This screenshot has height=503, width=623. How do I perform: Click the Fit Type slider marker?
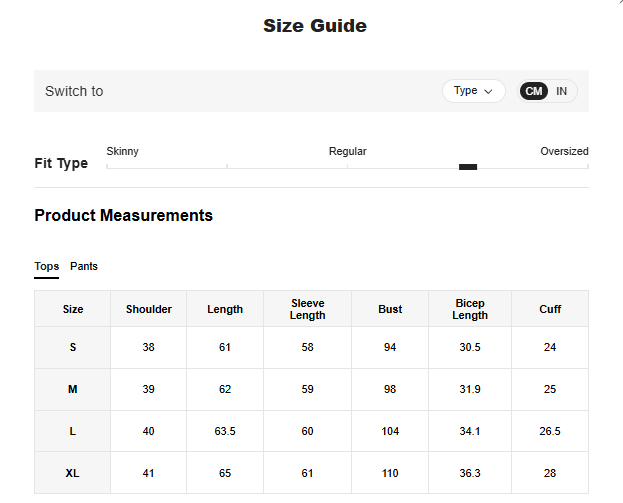pos(468,167)
